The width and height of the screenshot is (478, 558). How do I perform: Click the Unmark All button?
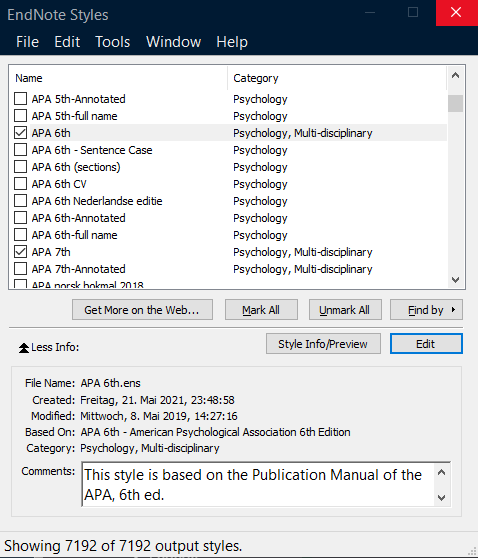[x=345, y=310]
